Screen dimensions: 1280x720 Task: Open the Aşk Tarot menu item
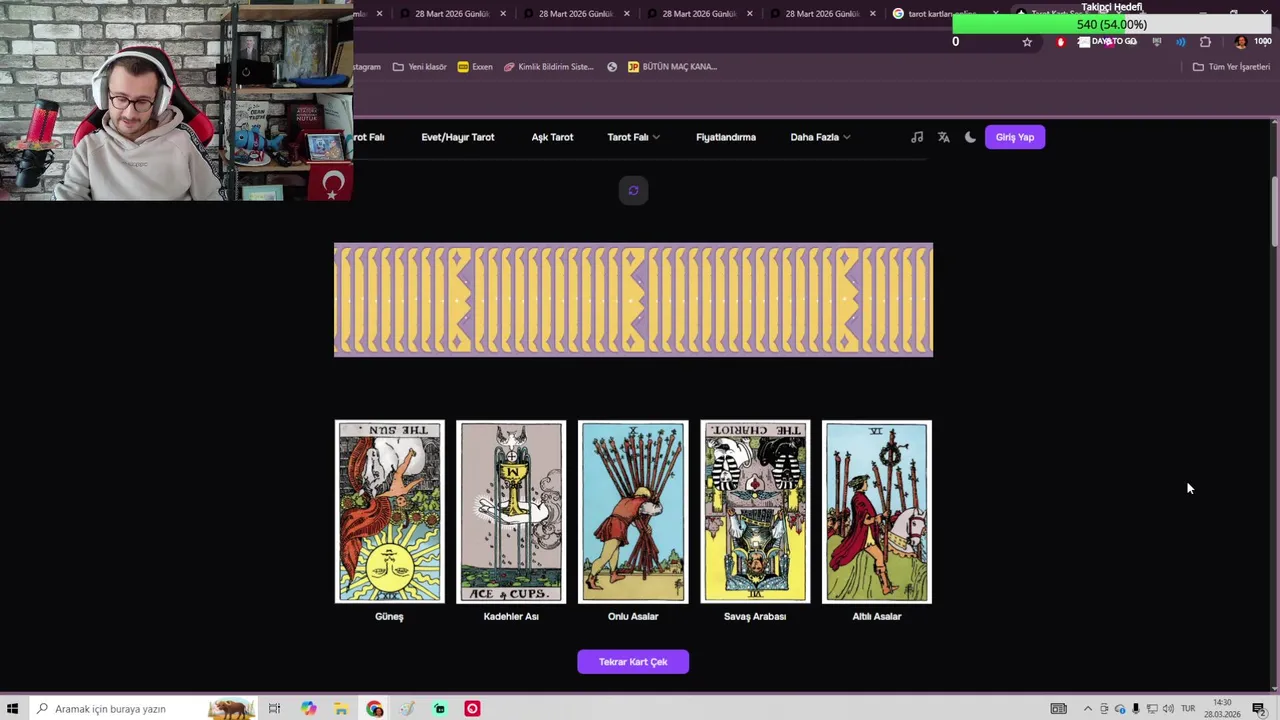pyautogui.click(x=552, y=137)
